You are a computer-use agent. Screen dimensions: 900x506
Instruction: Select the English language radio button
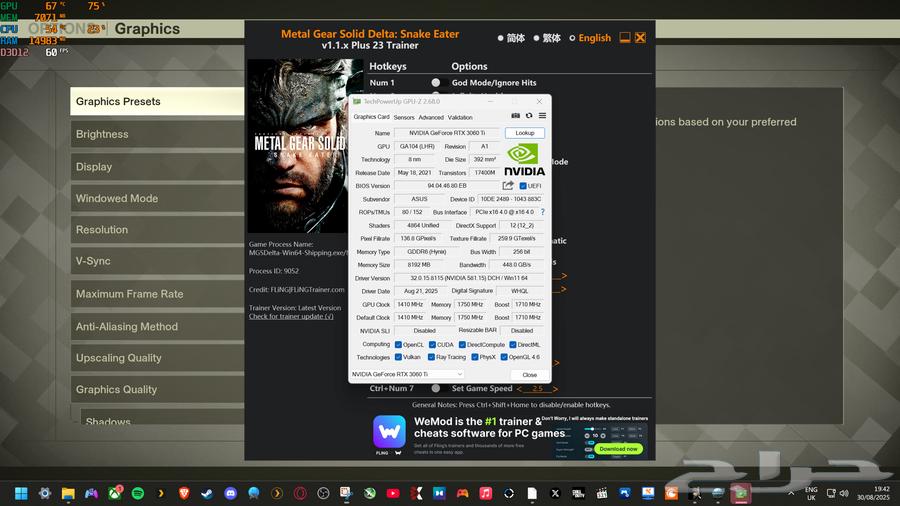pos(572,38)
